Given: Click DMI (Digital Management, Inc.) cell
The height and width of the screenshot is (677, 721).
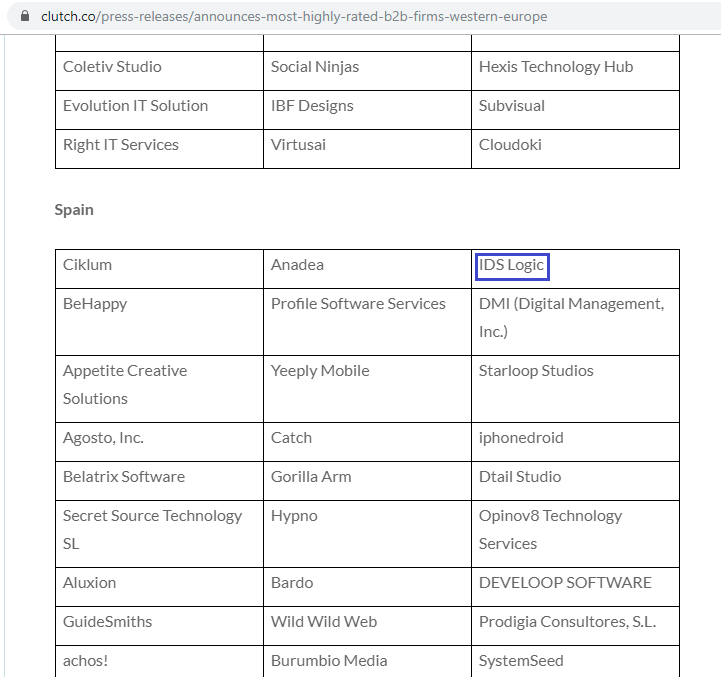Looking at the screenshot, I should click(x=575, y=322).
